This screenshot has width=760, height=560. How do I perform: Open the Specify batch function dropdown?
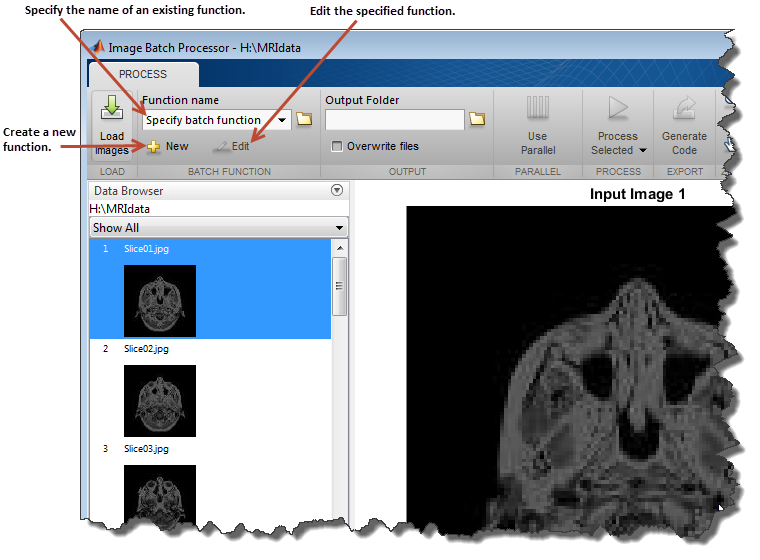(282, 120)
